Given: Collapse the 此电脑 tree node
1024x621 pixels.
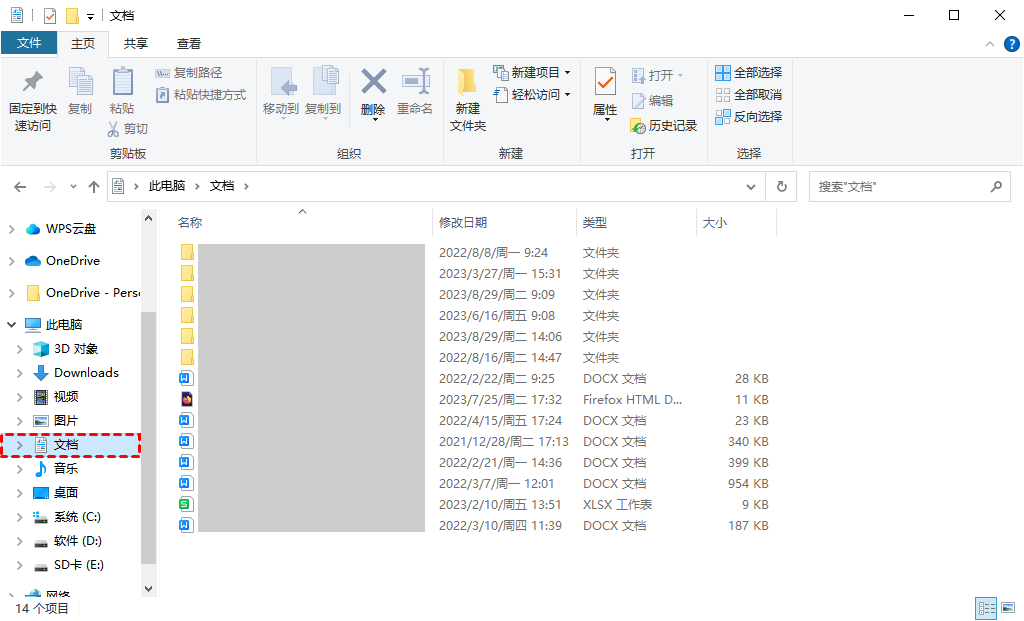Looking at the screenshot, I should (x=12, y=325).
